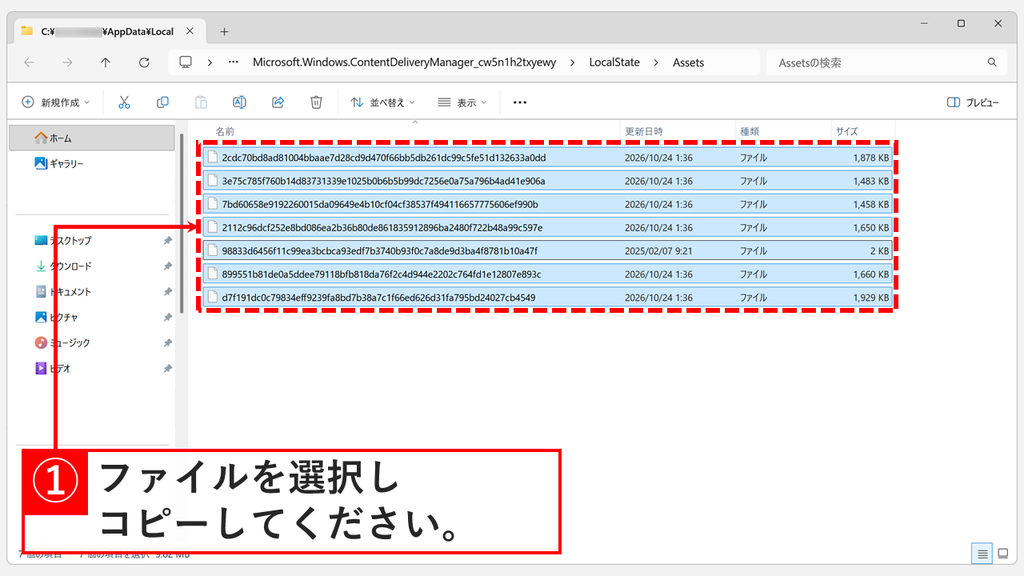Expand chevron after LocalState breadcrumb

[656, 62]
